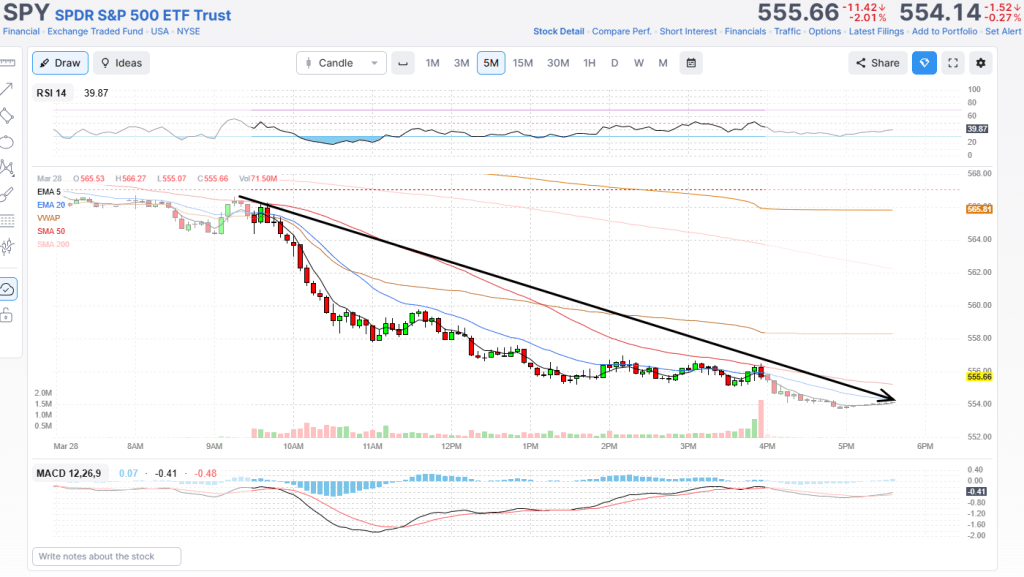Switch to the 15M timeframe
Image resolution: width=1024 pixels, height=577 pixels.
coord(523,63)
